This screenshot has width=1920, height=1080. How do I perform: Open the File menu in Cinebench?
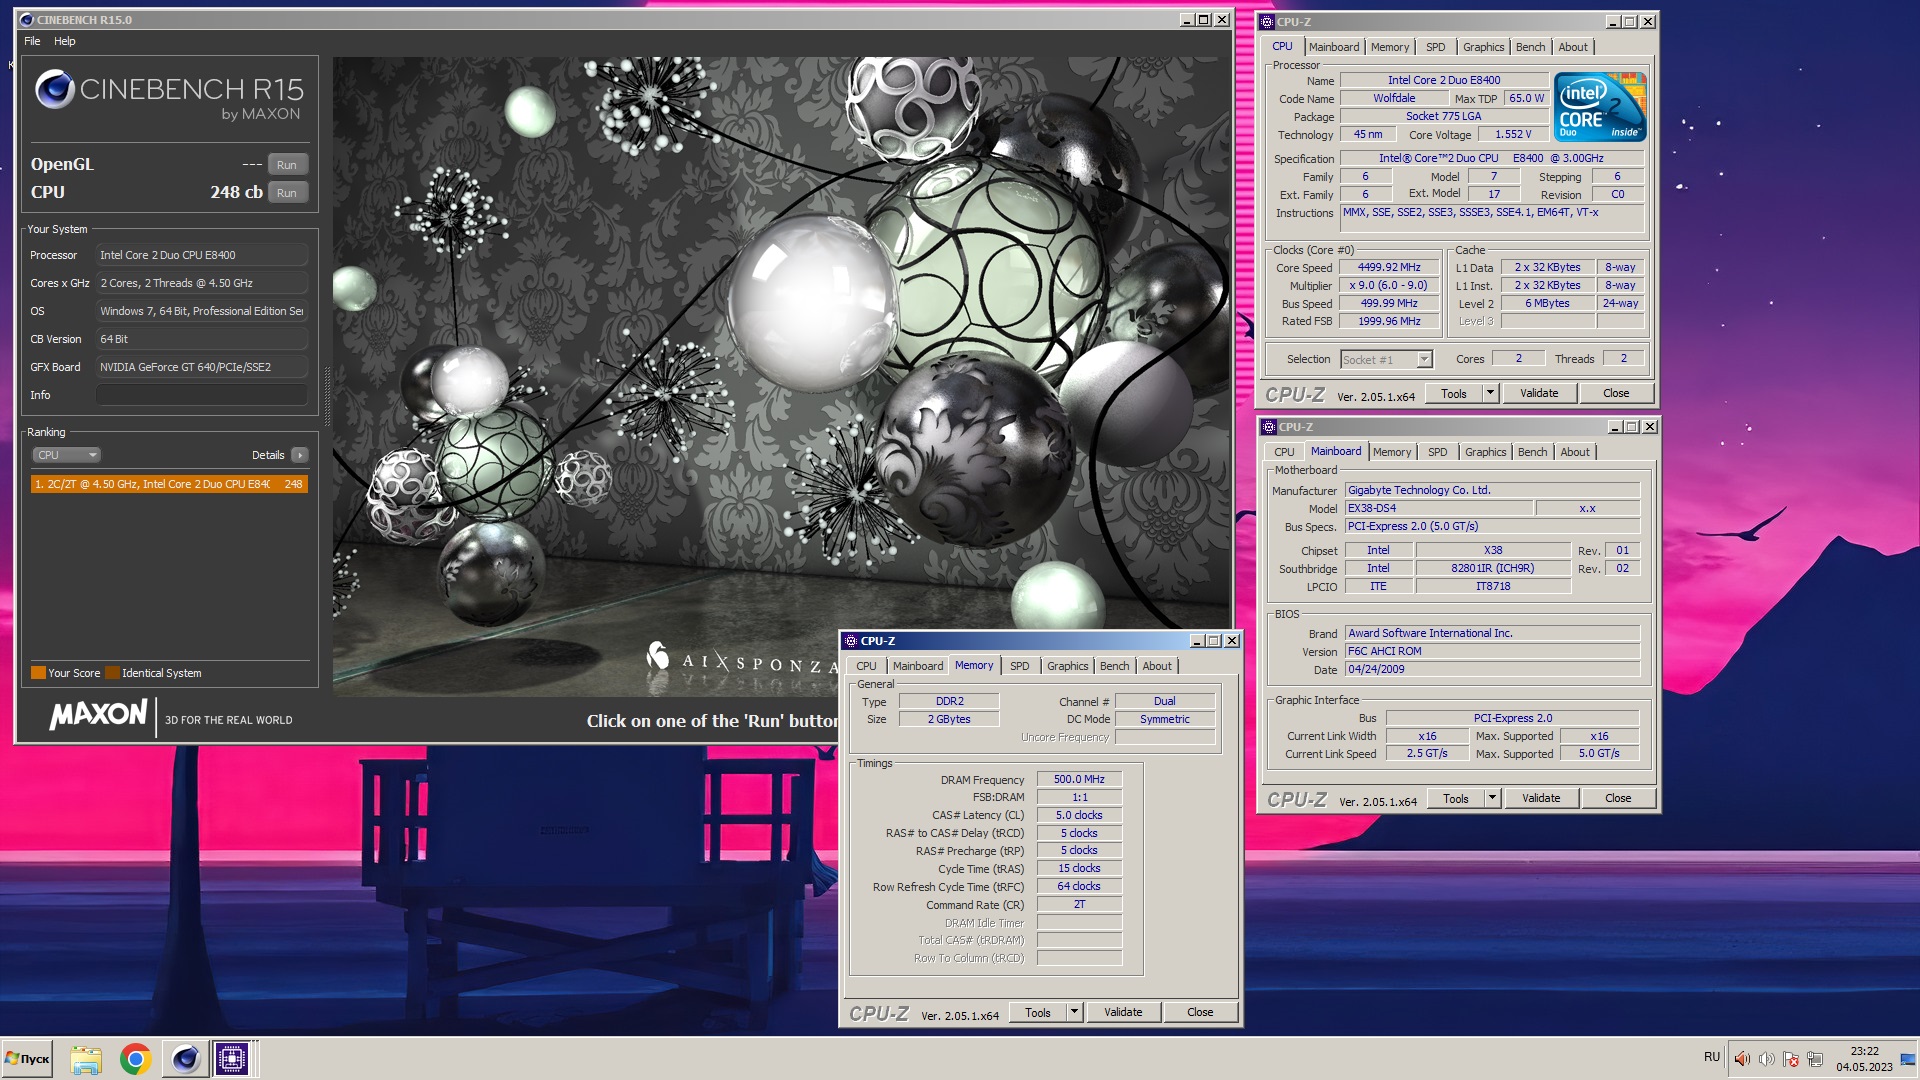tap(32, 41)
